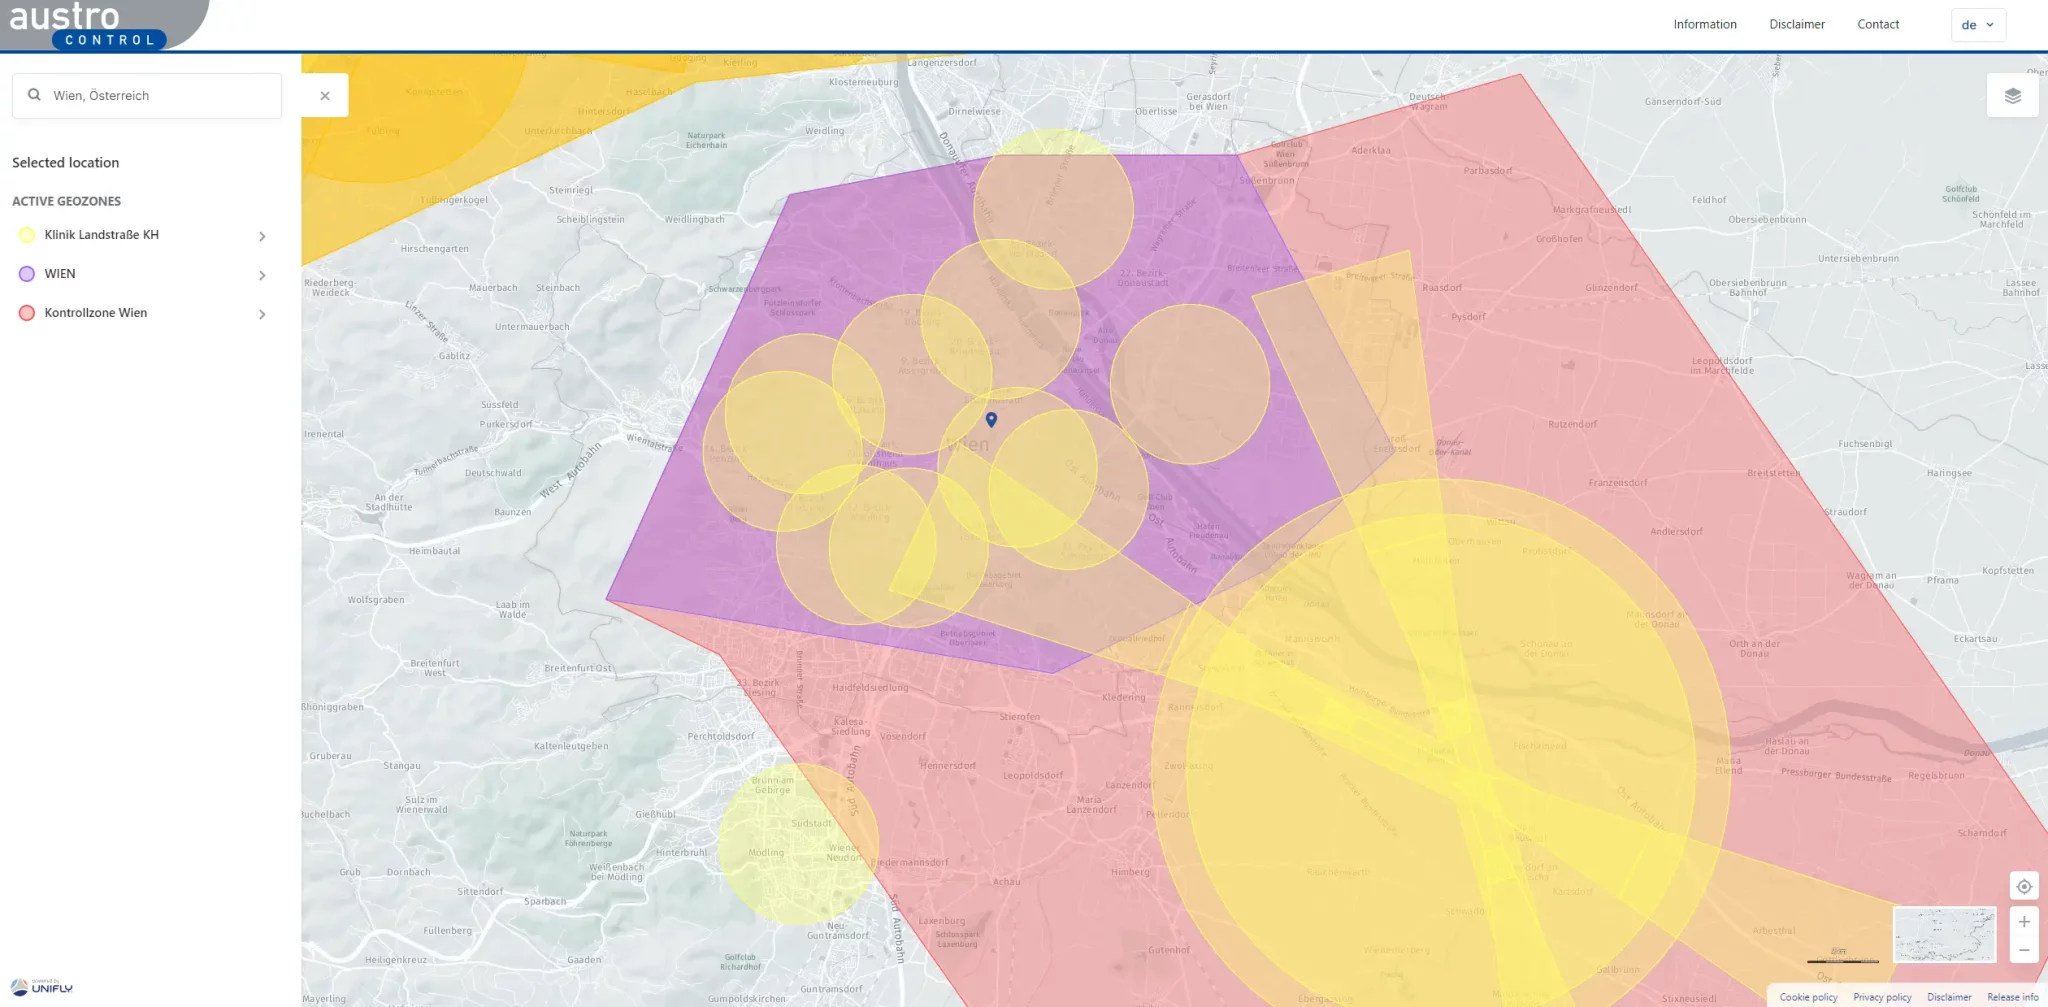Open the Disclaimer page in header
The image size is (2048, 1007).
pyautogui.click(x=1797, y=24)
